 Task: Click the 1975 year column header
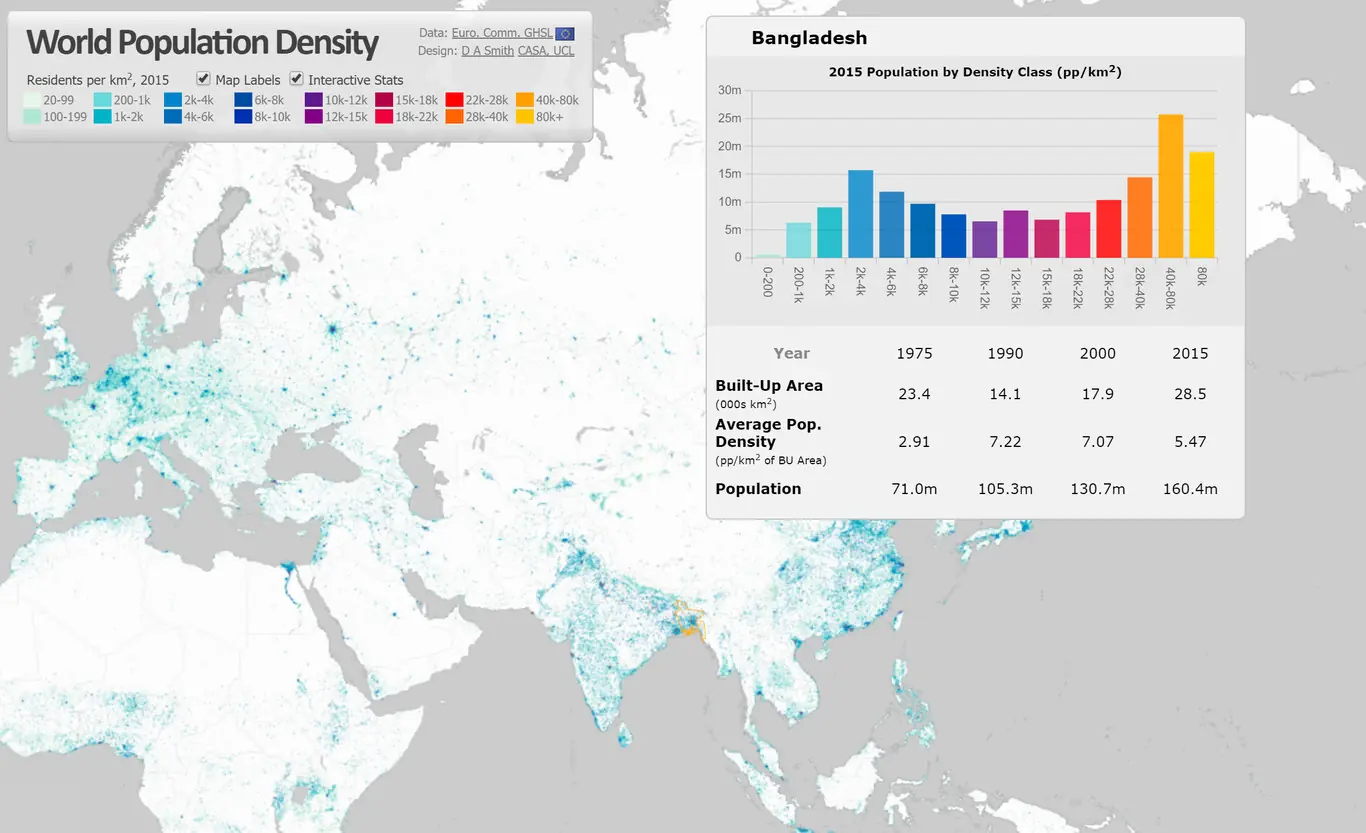914,353
